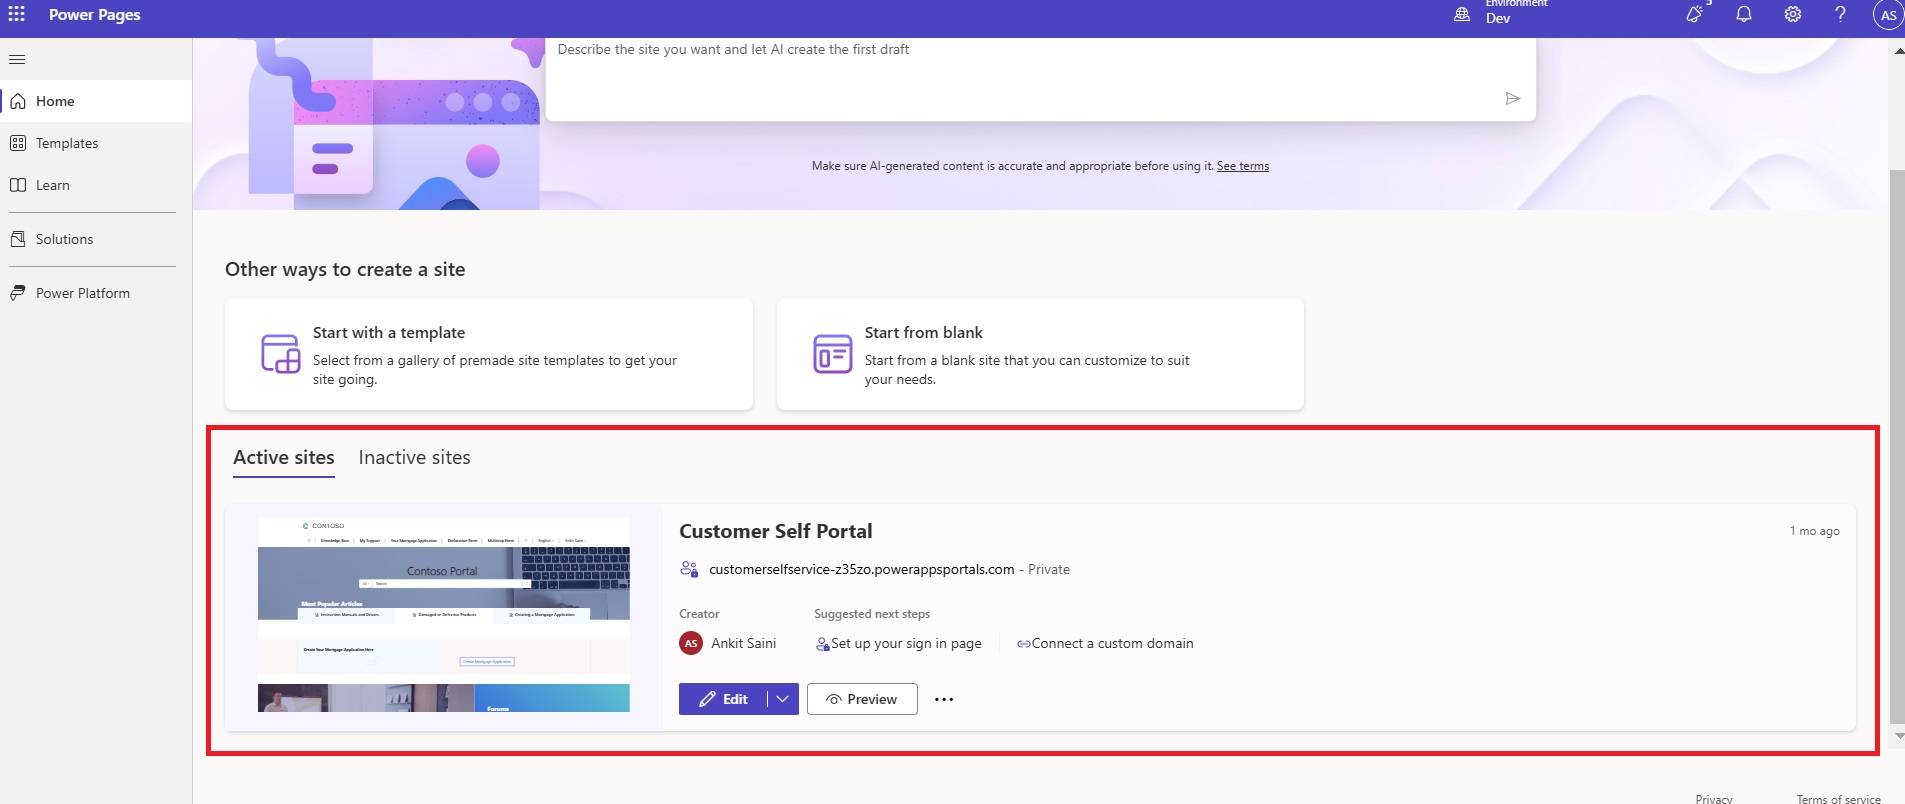Open the help question mark icon
This screenshot has width=1905, height=804.
(1840, 14)
